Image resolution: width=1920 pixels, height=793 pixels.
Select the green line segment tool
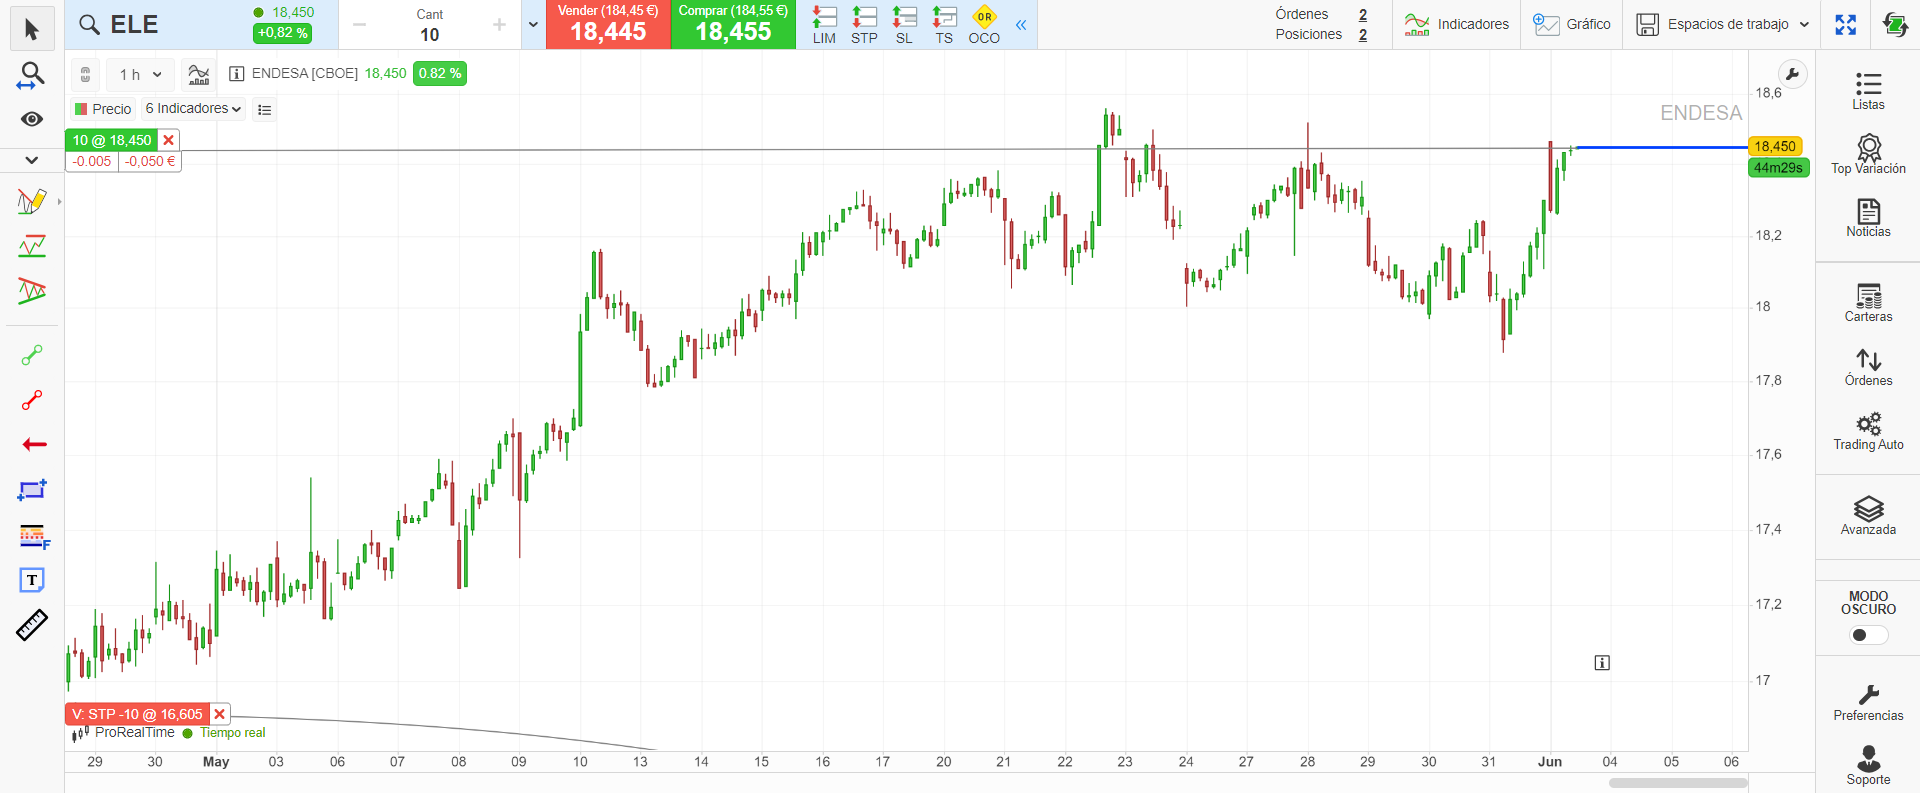tap(32, 355)
